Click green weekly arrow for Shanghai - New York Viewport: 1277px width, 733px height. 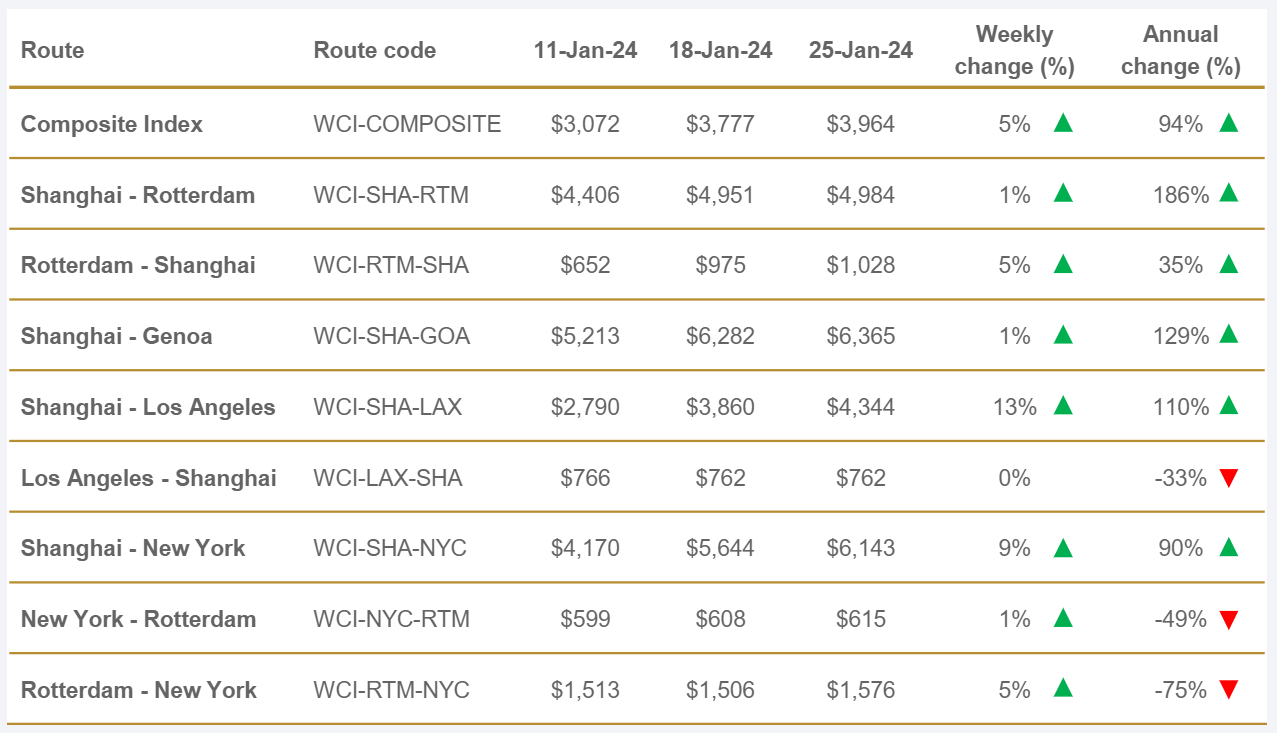pyautogui.click(x=1063, y=548)
